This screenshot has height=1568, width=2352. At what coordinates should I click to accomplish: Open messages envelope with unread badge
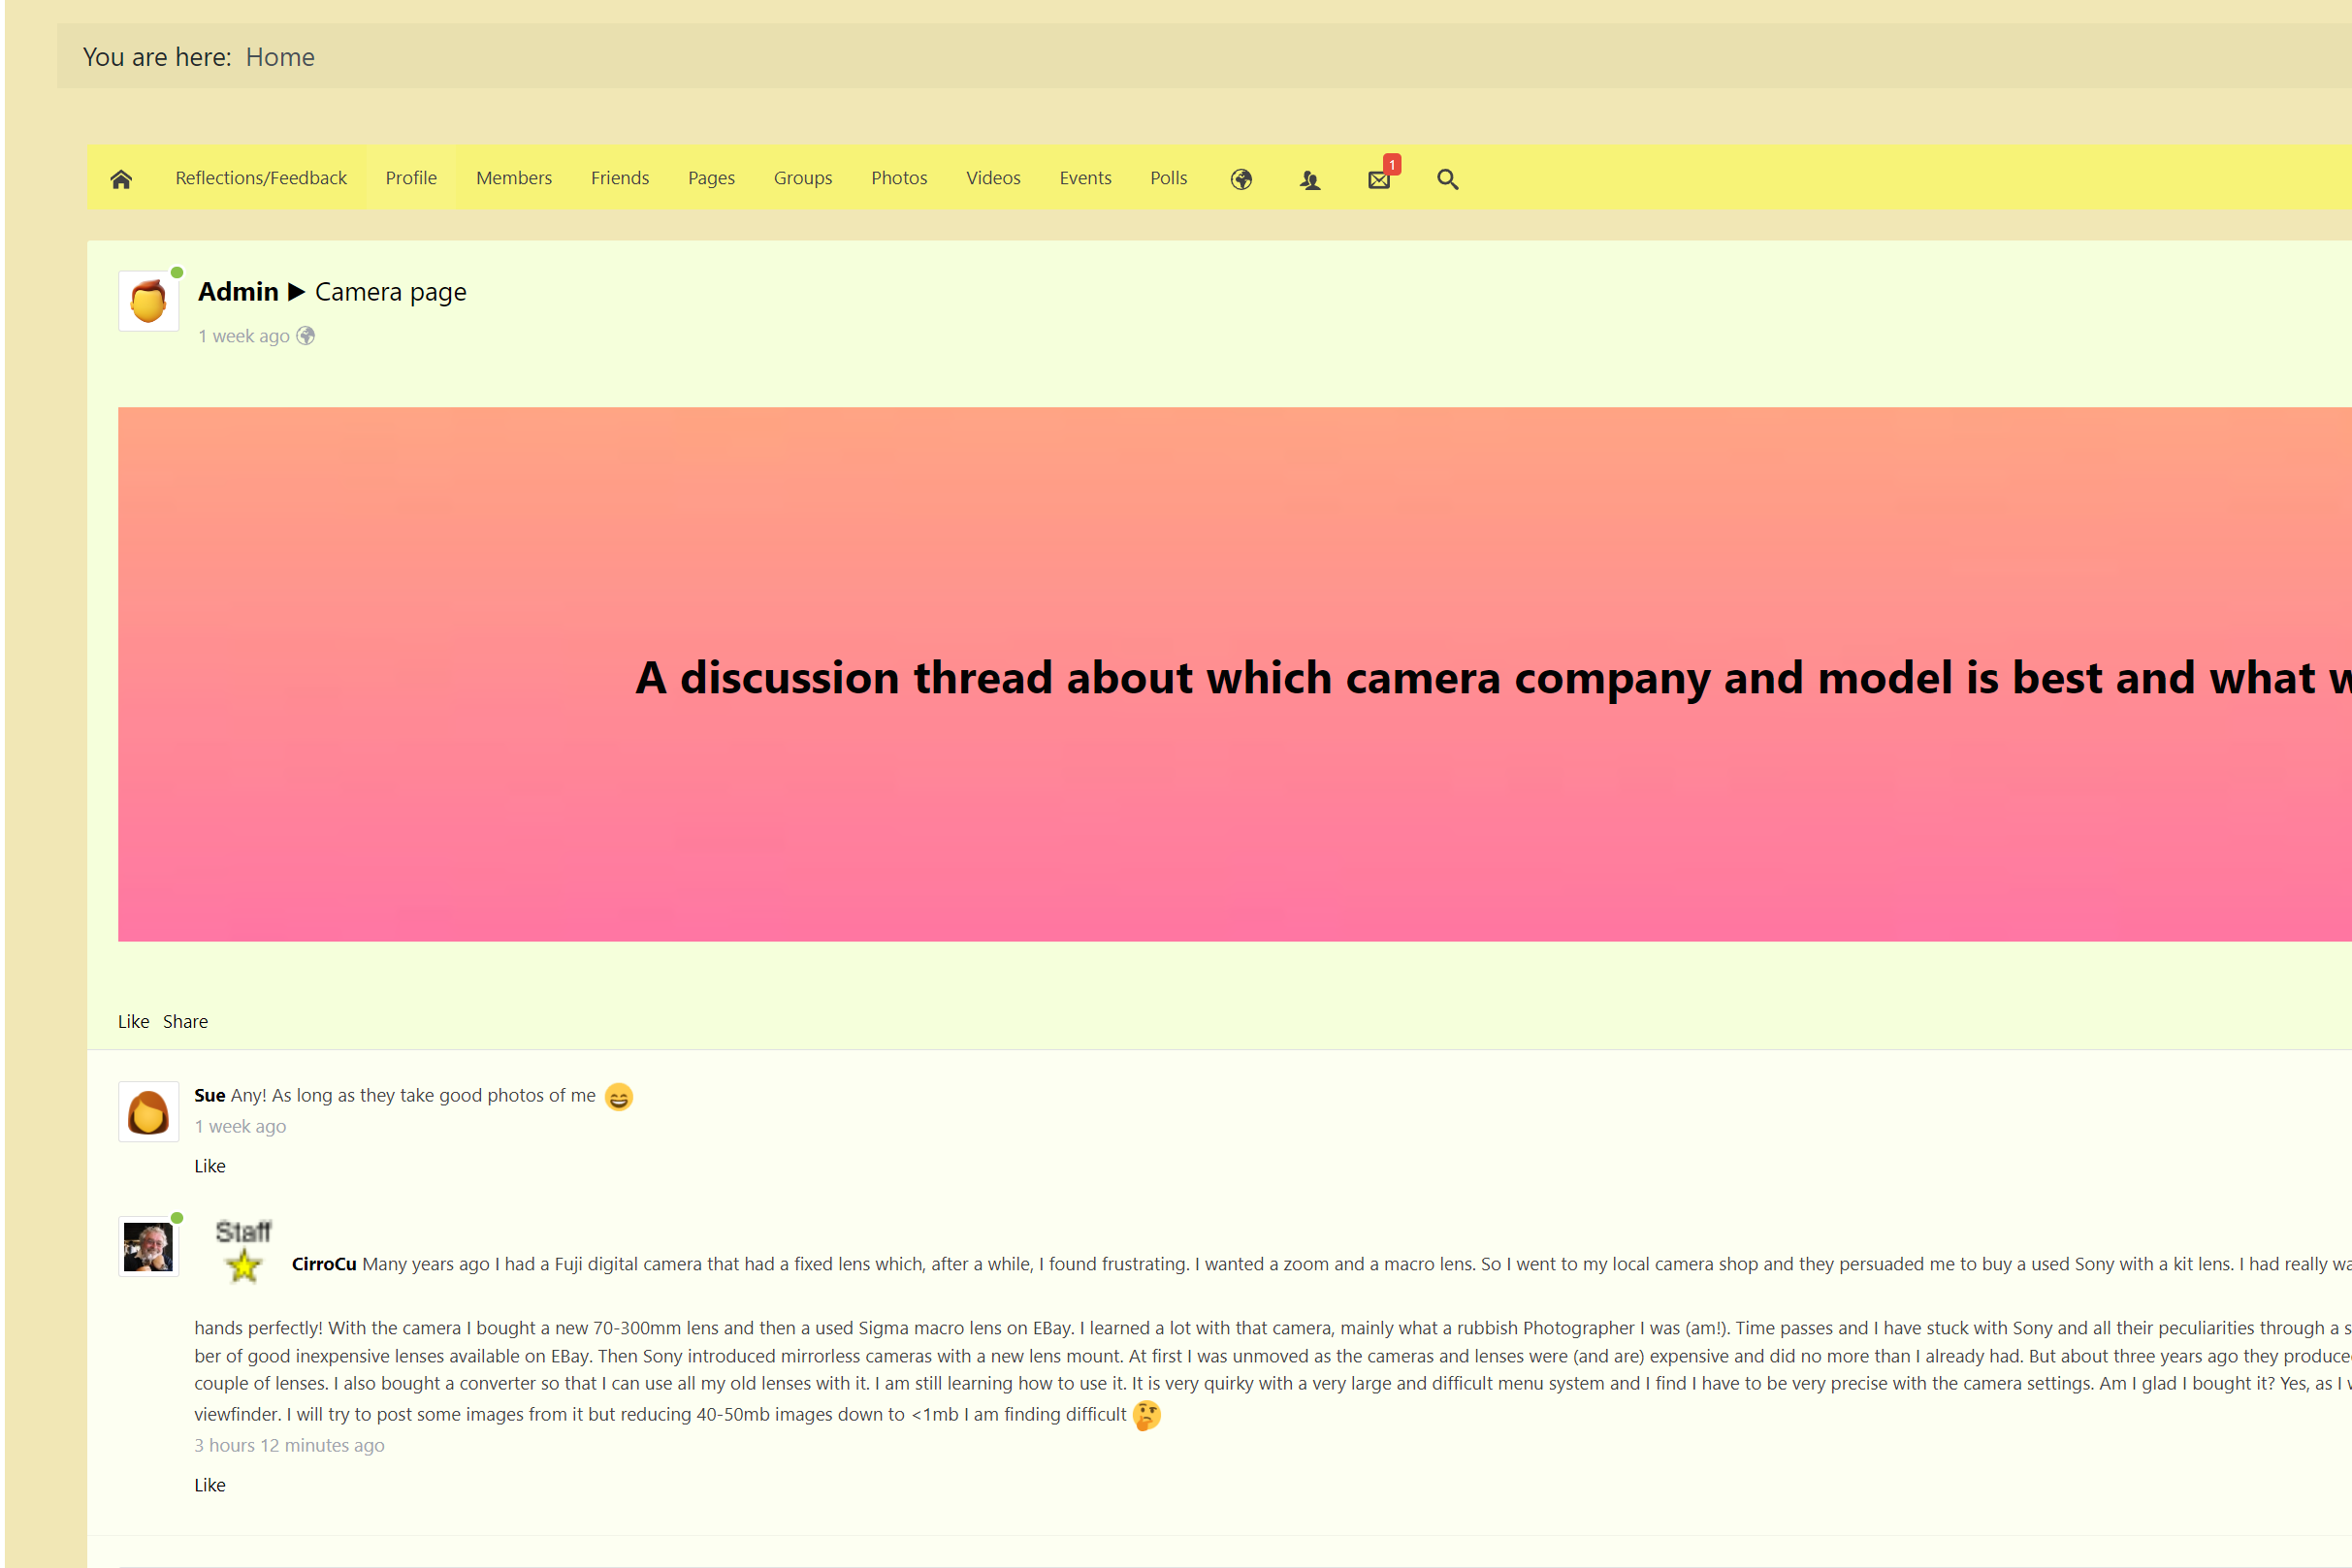1379,179
